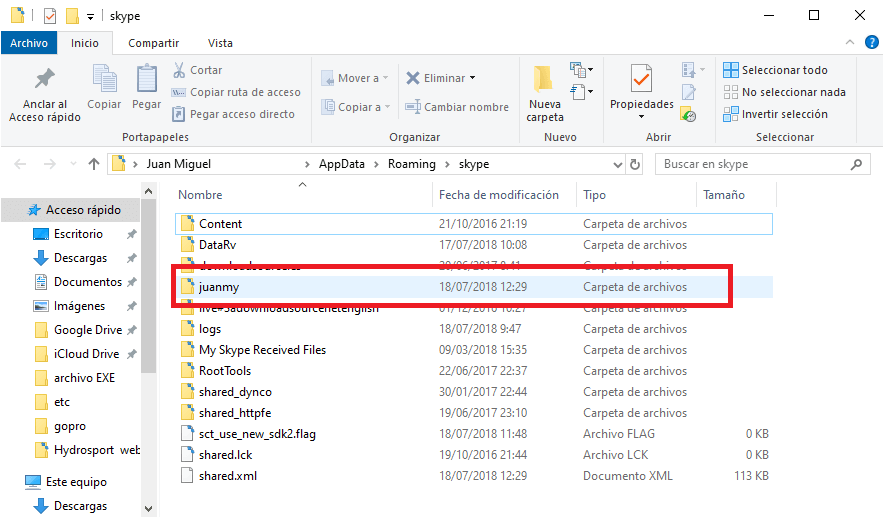The image size is (884, 518).
Task: Switch to the Inicio ribbon tab
Action: [x=85, y=43]
